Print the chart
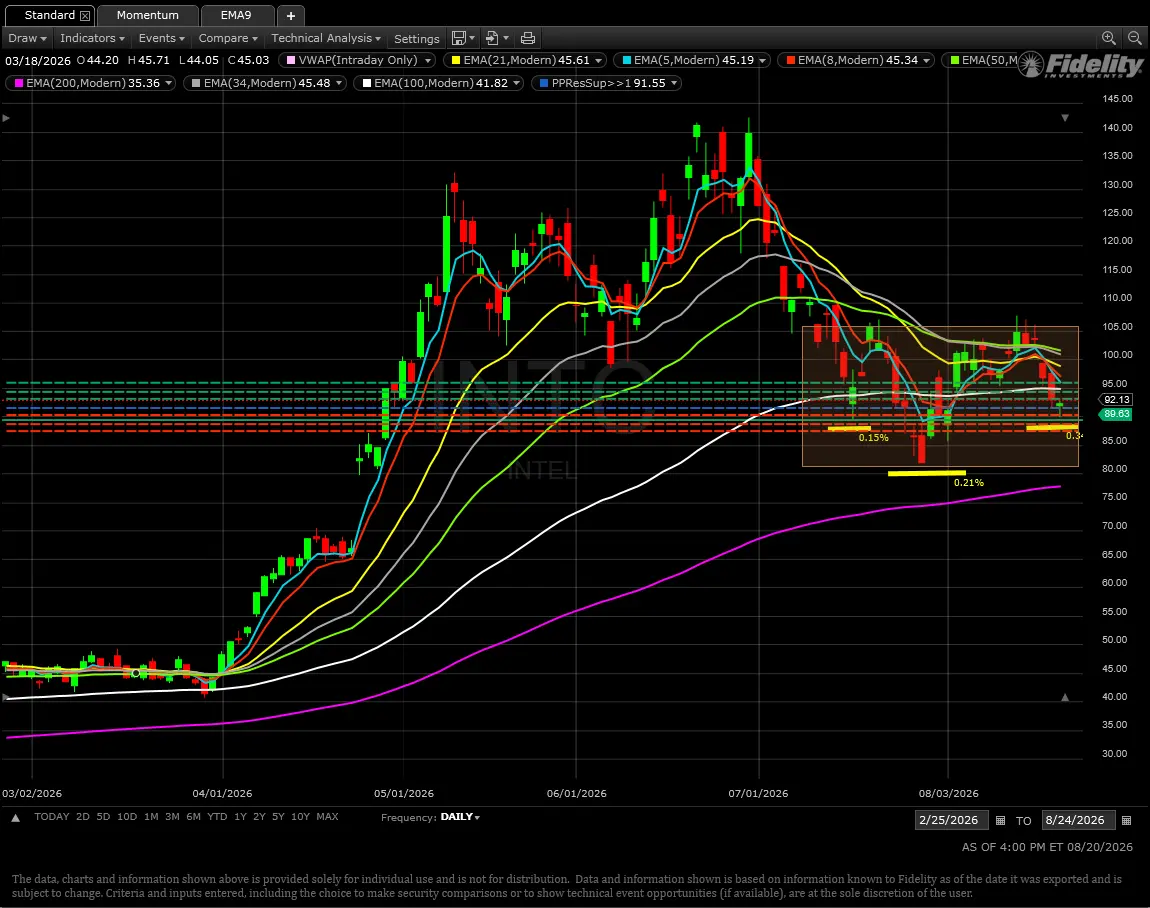 pyautogui.click(x=527, y=38)
